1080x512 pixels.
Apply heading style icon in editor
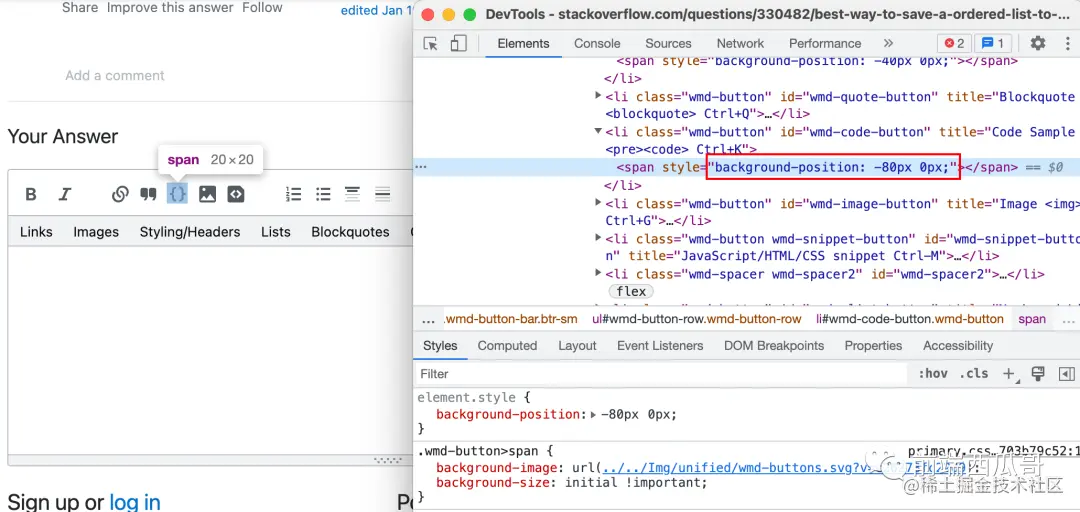click(353, 194)
